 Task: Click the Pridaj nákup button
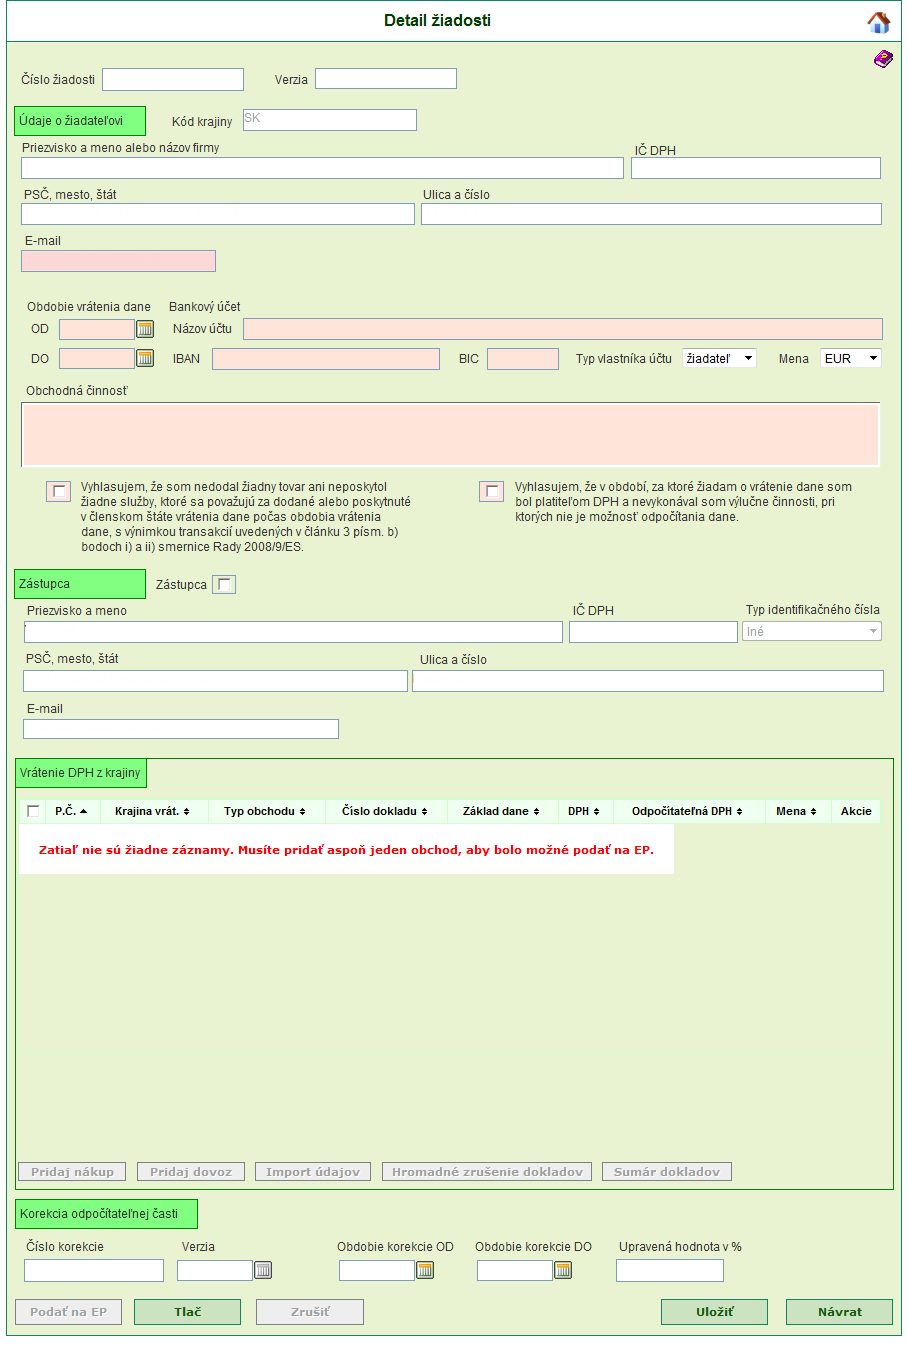coord(72,1172)
